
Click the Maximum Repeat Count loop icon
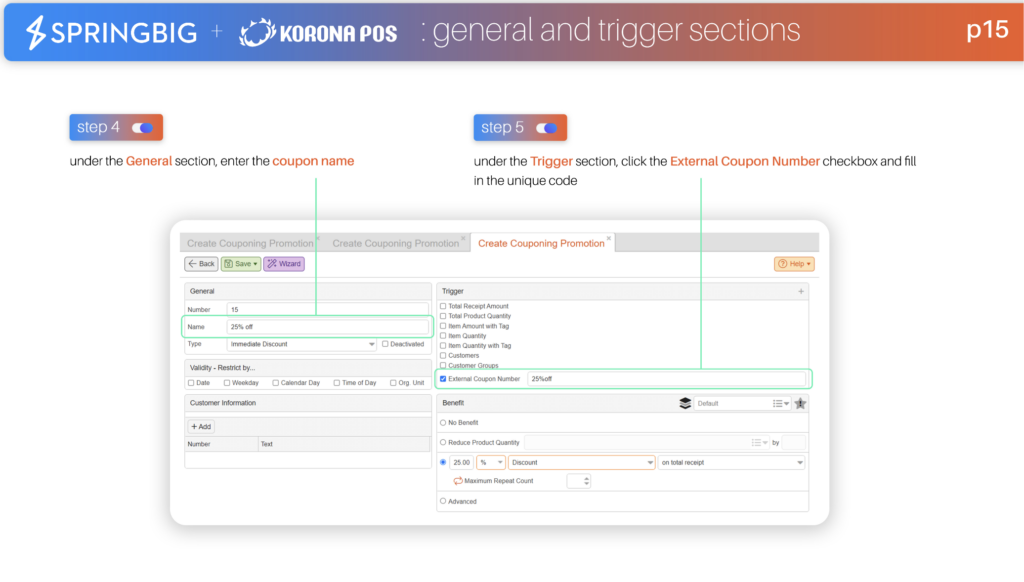458,481
